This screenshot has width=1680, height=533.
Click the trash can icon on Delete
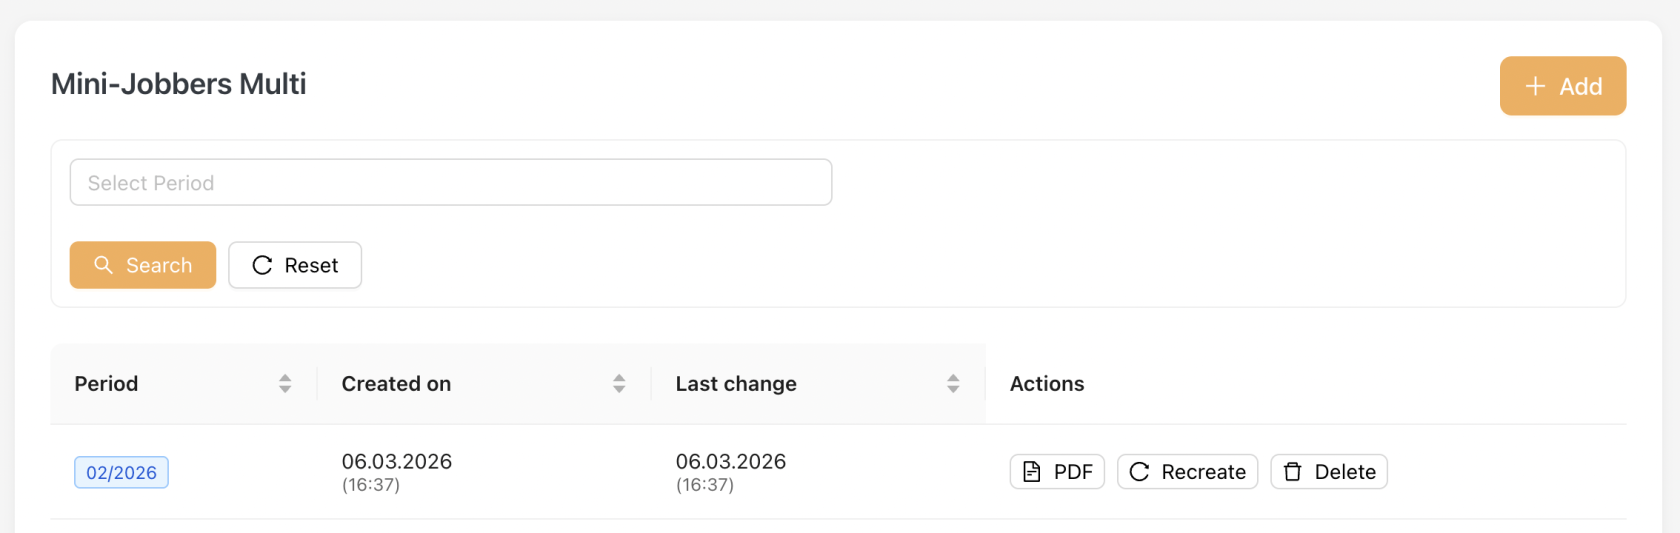coord(1293,472)
